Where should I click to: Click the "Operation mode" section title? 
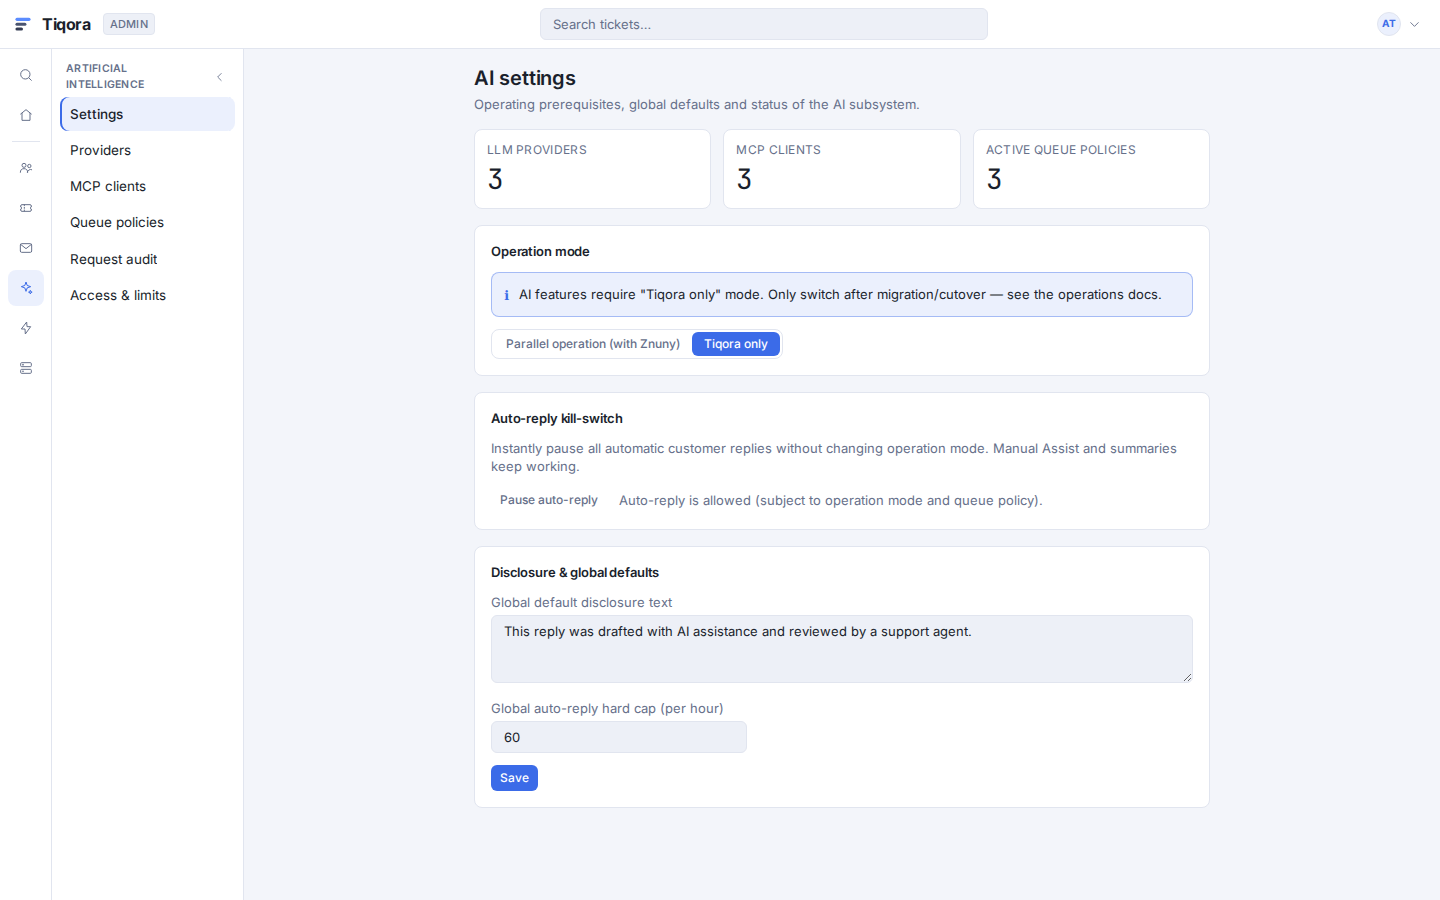[x=540, y=251]
